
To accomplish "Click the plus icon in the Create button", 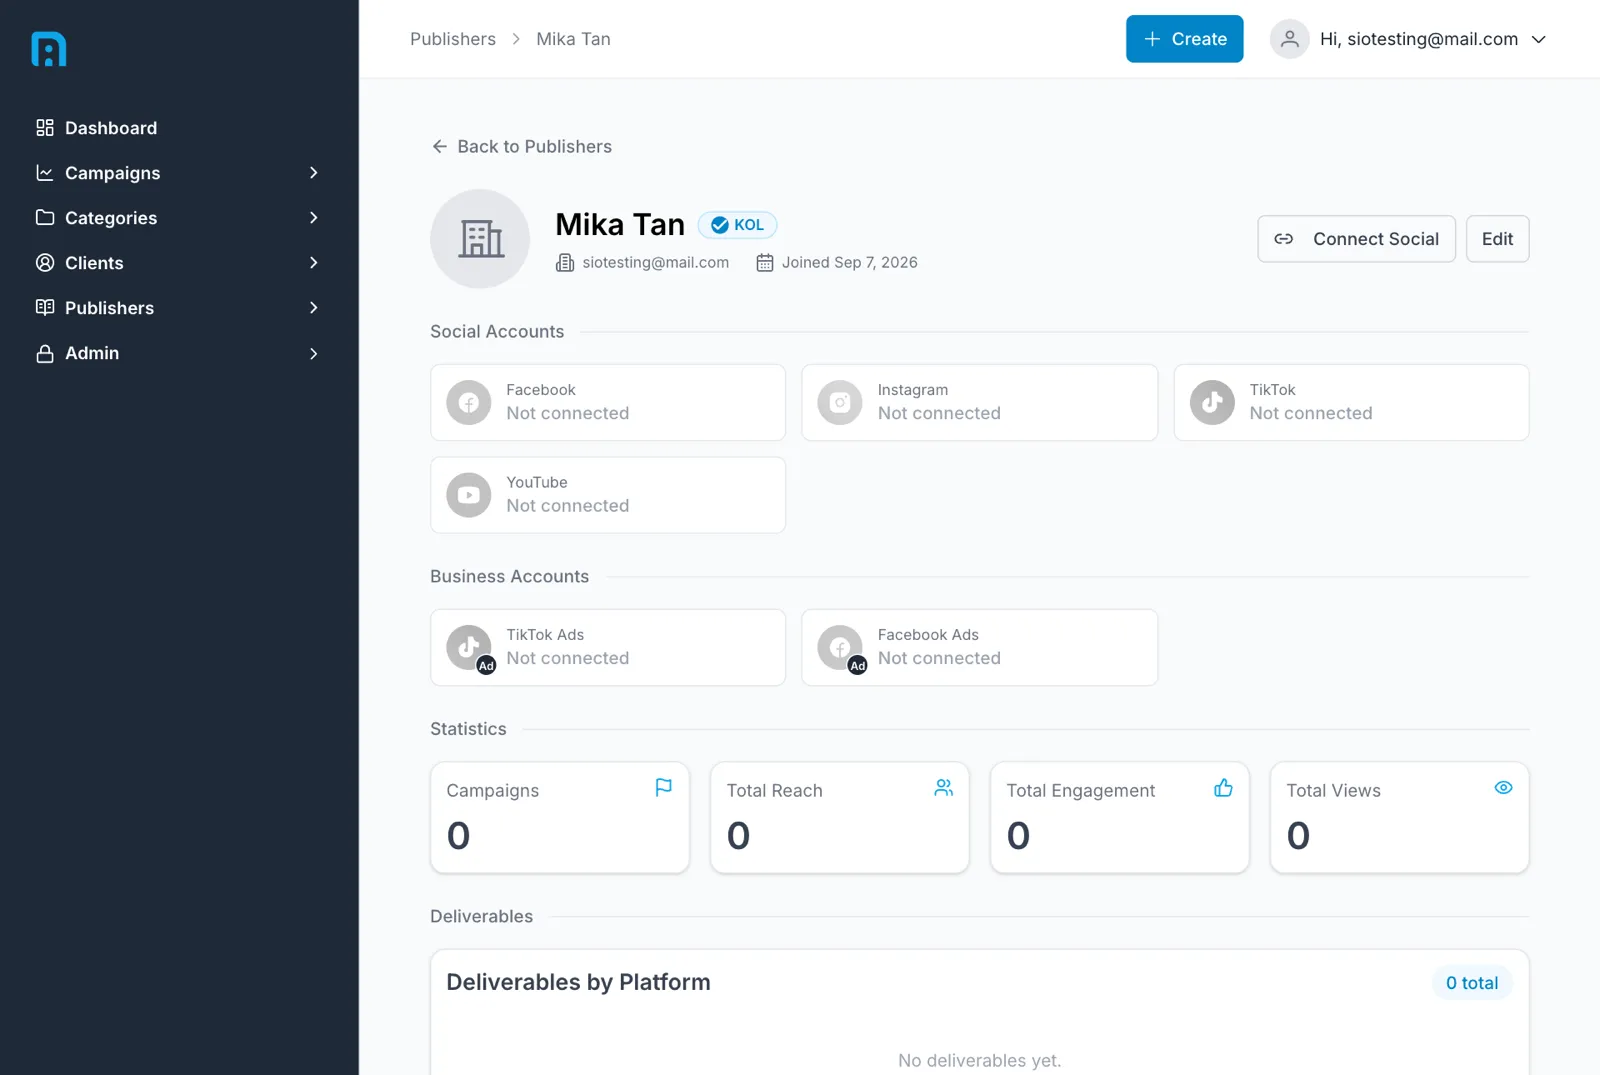I will tap(1152, 39).
